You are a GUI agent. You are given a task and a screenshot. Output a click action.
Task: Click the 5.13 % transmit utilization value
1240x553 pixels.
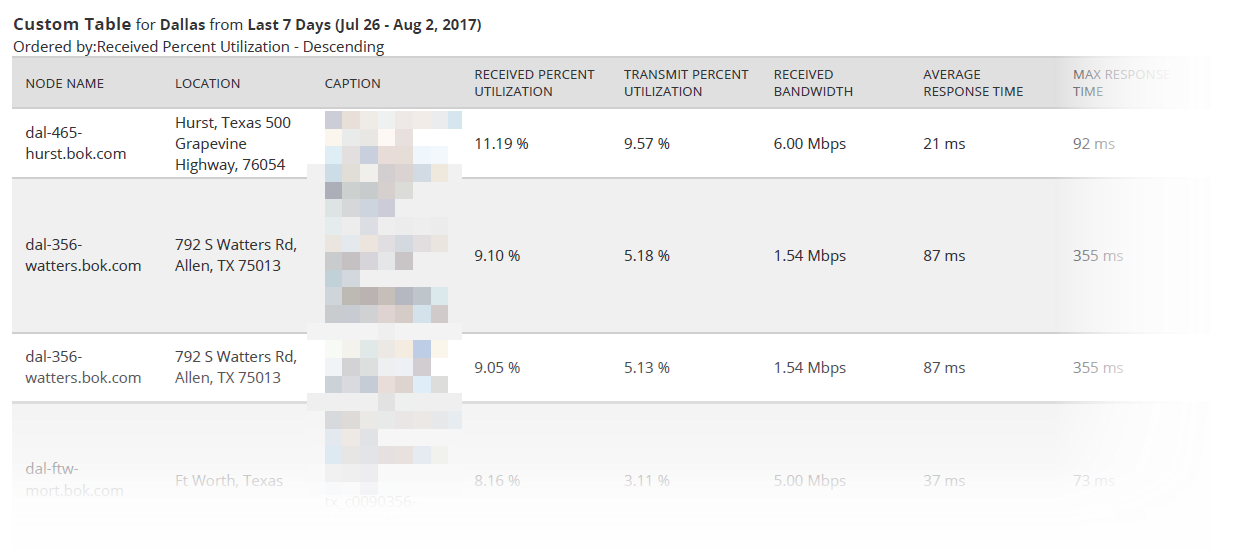(647, 368)
